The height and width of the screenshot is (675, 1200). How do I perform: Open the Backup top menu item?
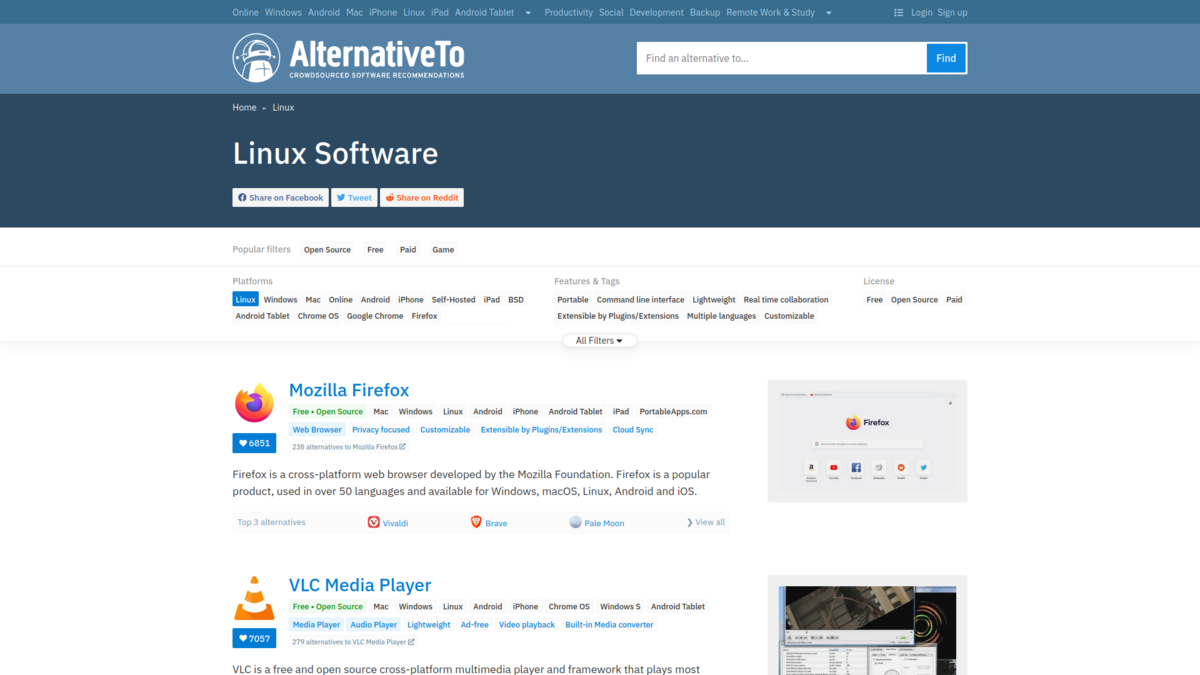click(705, 13)
